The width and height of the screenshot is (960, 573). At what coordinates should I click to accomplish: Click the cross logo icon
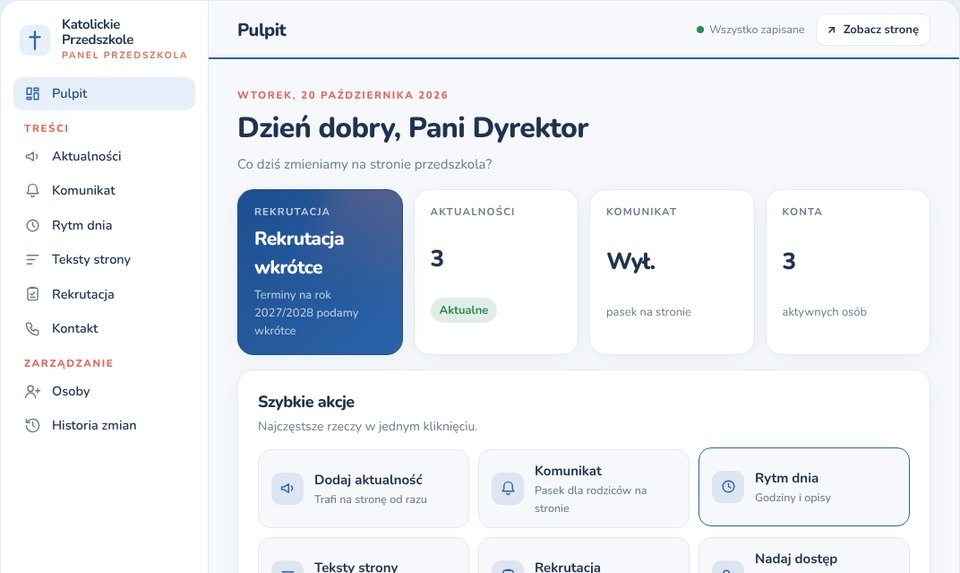(x=35, y=40)
